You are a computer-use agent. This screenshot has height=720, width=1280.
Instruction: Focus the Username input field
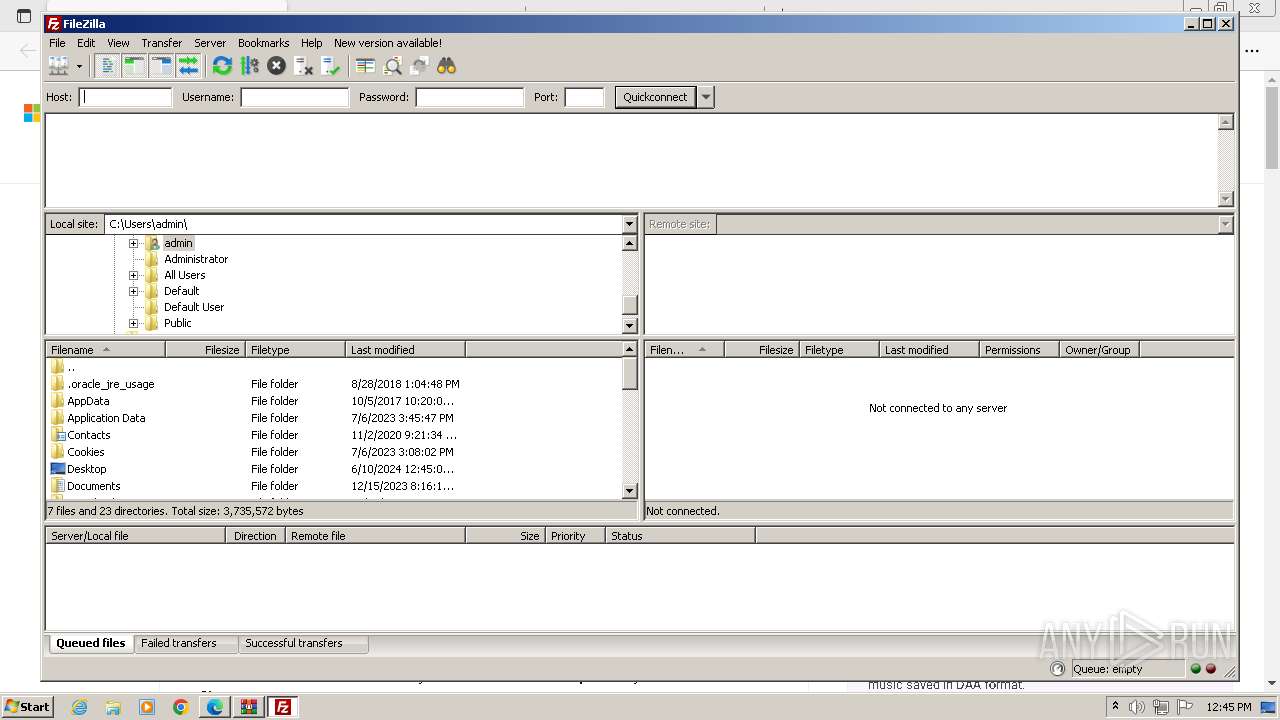pyautogui.click(x=294, y=97)
